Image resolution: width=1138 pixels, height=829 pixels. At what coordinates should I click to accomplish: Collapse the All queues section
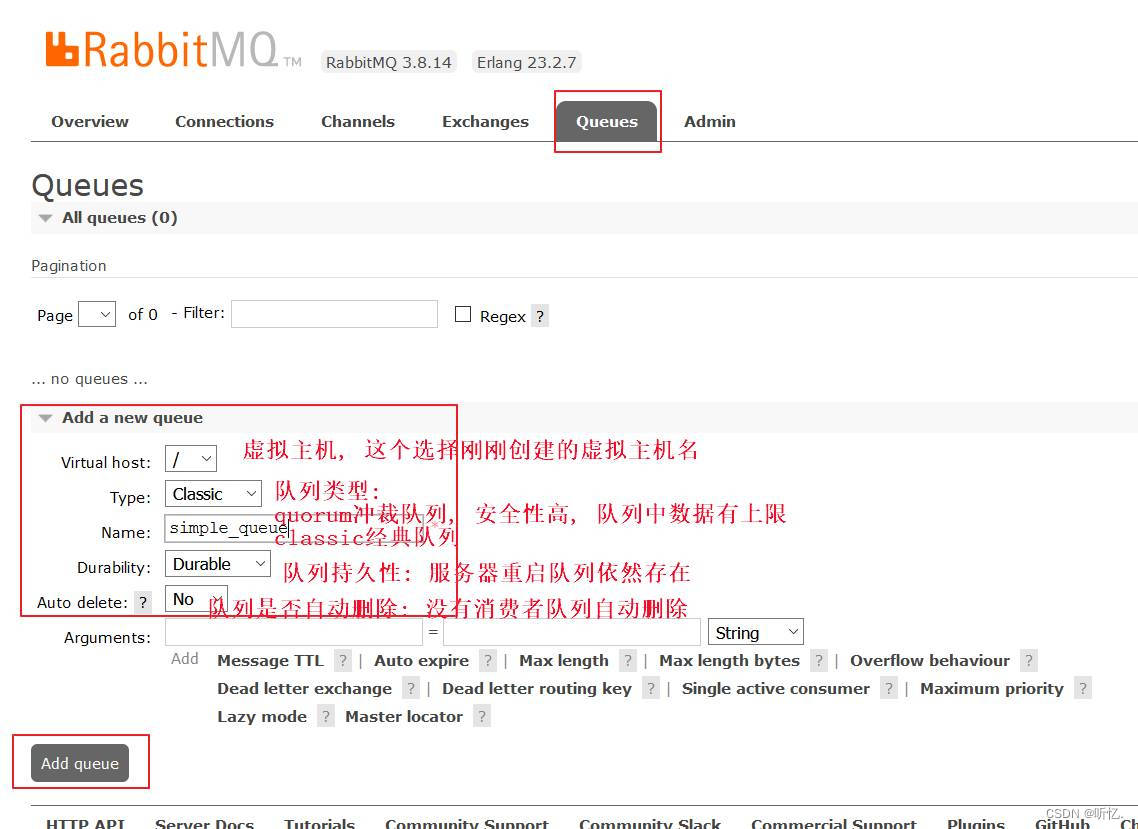click(44, 217)
